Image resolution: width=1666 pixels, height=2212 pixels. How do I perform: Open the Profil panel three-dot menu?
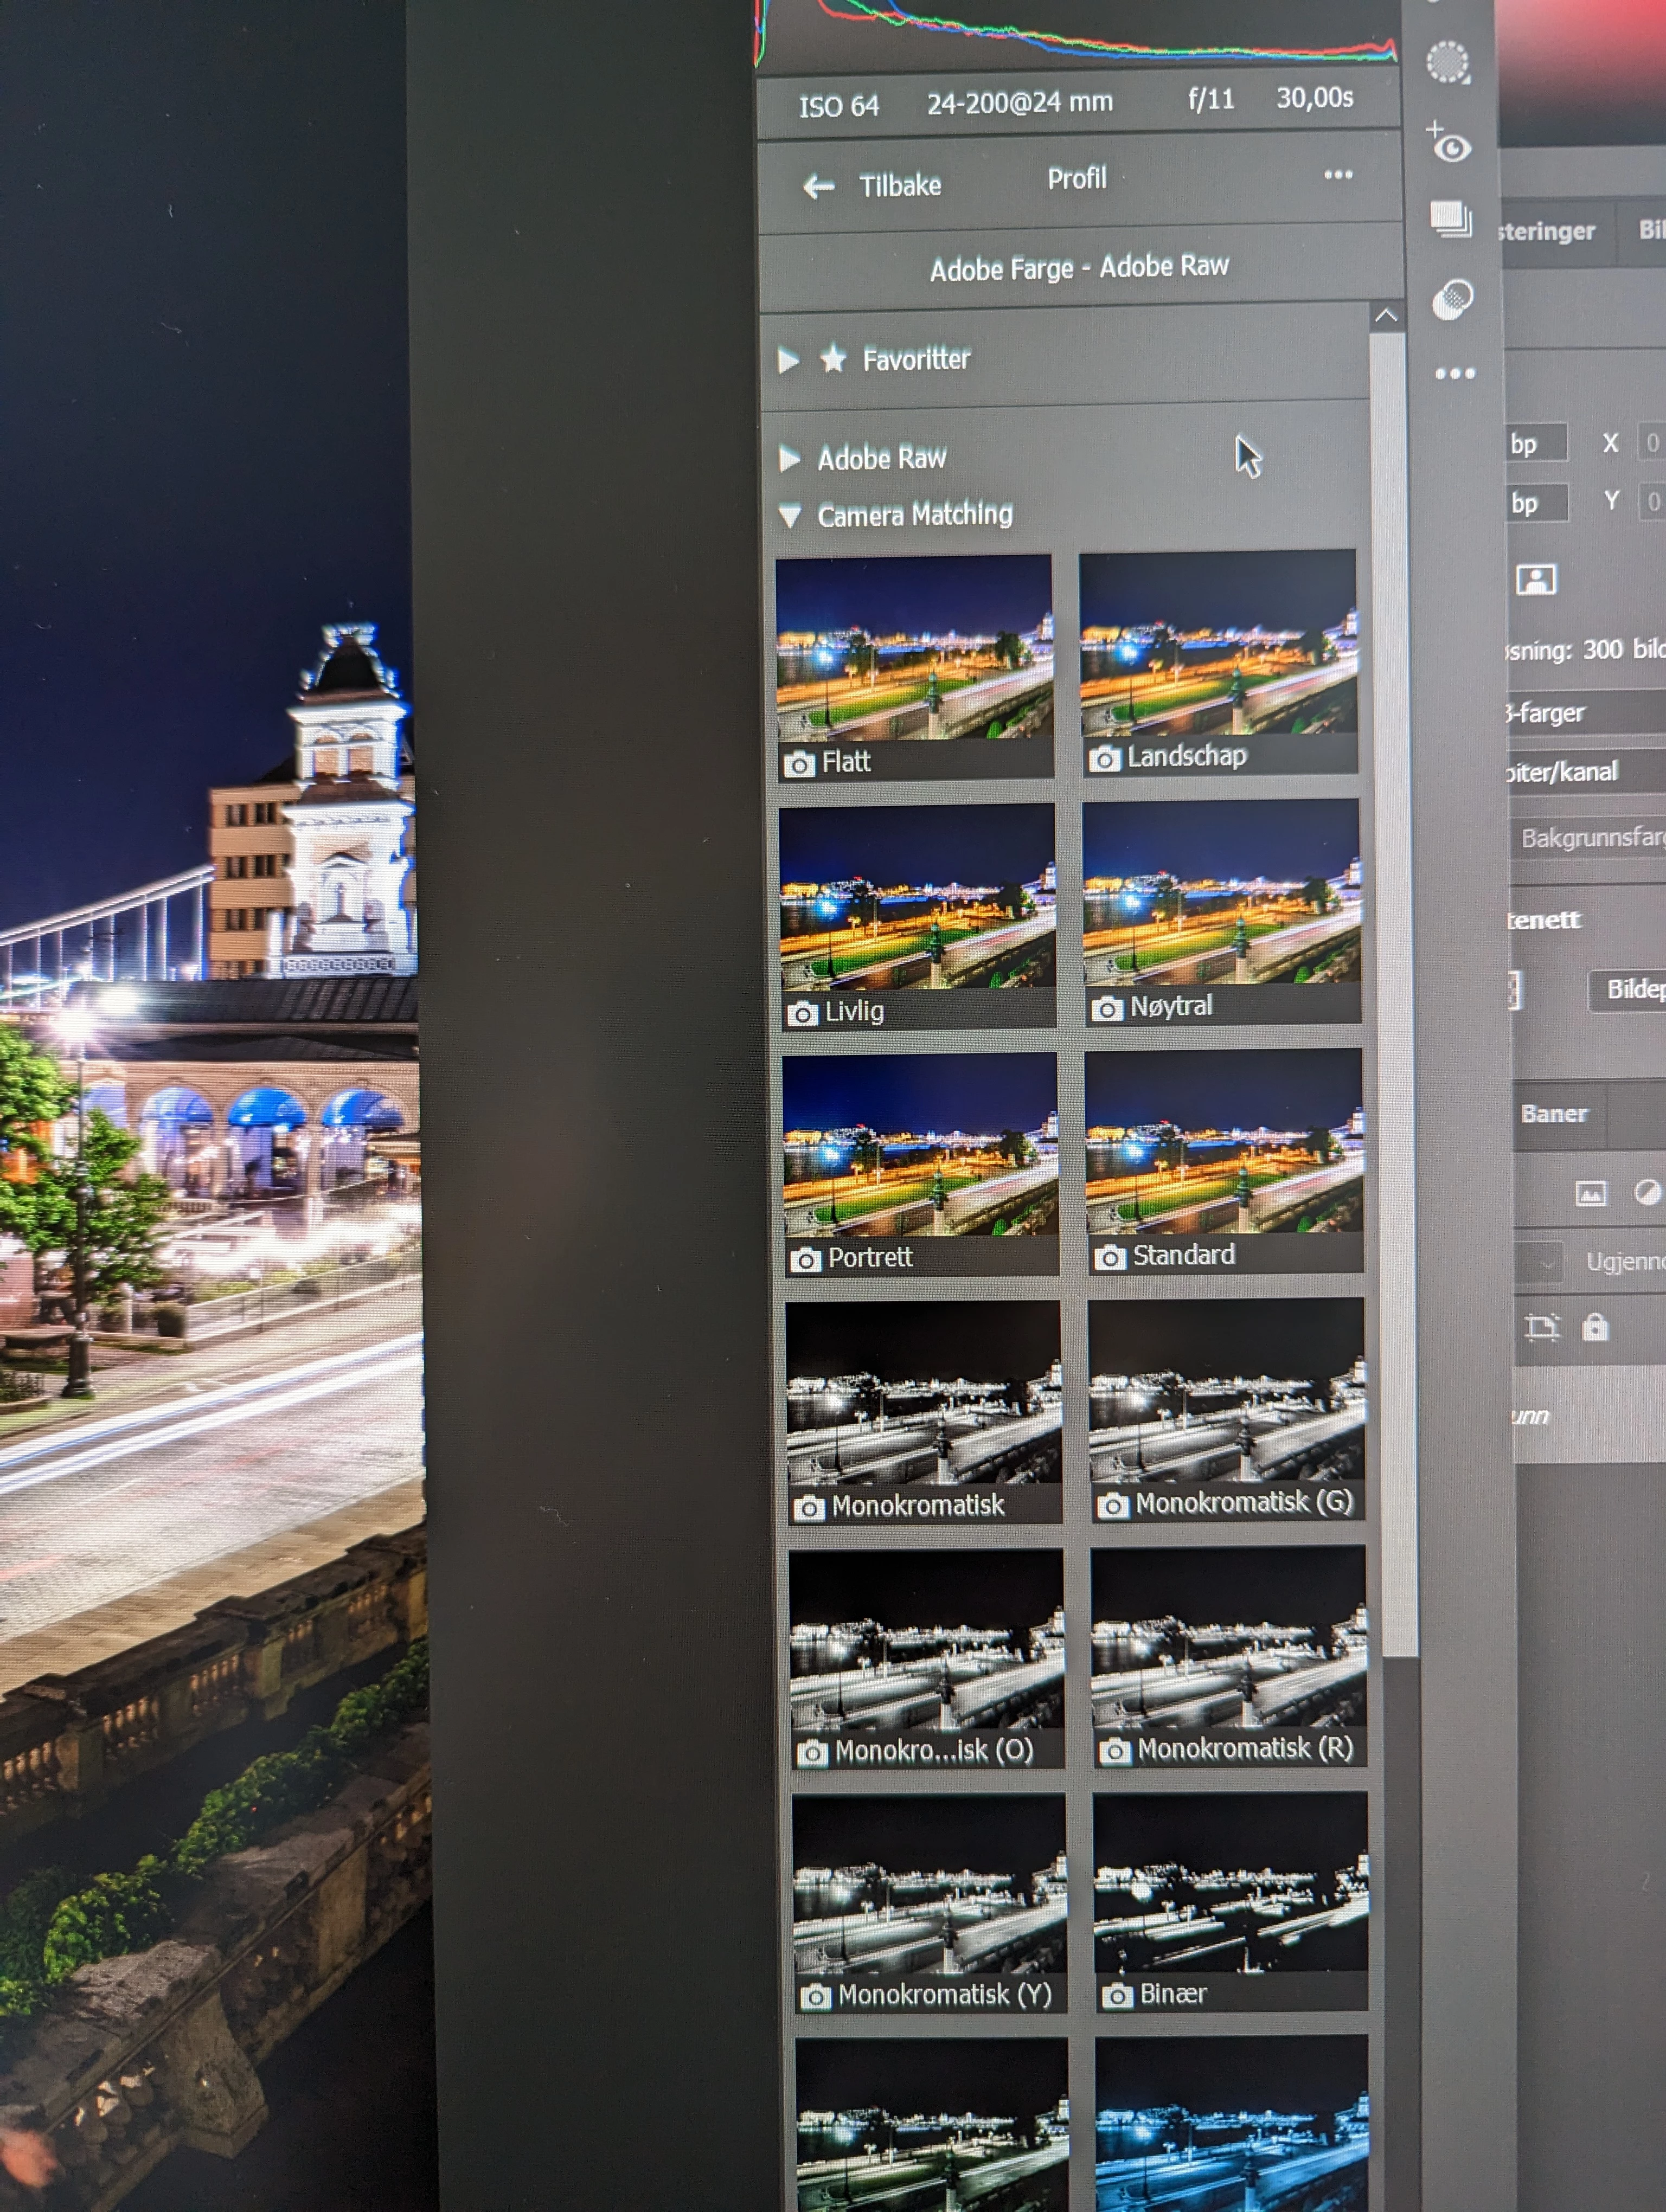point(1338,175)
